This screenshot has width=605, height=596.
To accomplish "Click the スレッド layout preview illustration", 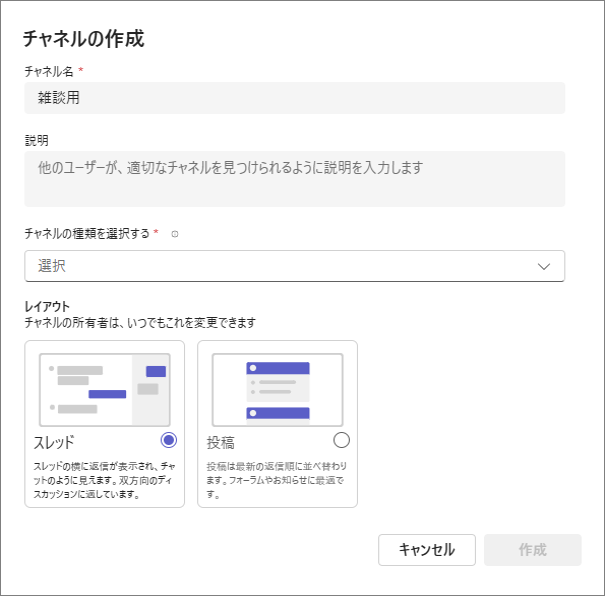I will (105, 386).
